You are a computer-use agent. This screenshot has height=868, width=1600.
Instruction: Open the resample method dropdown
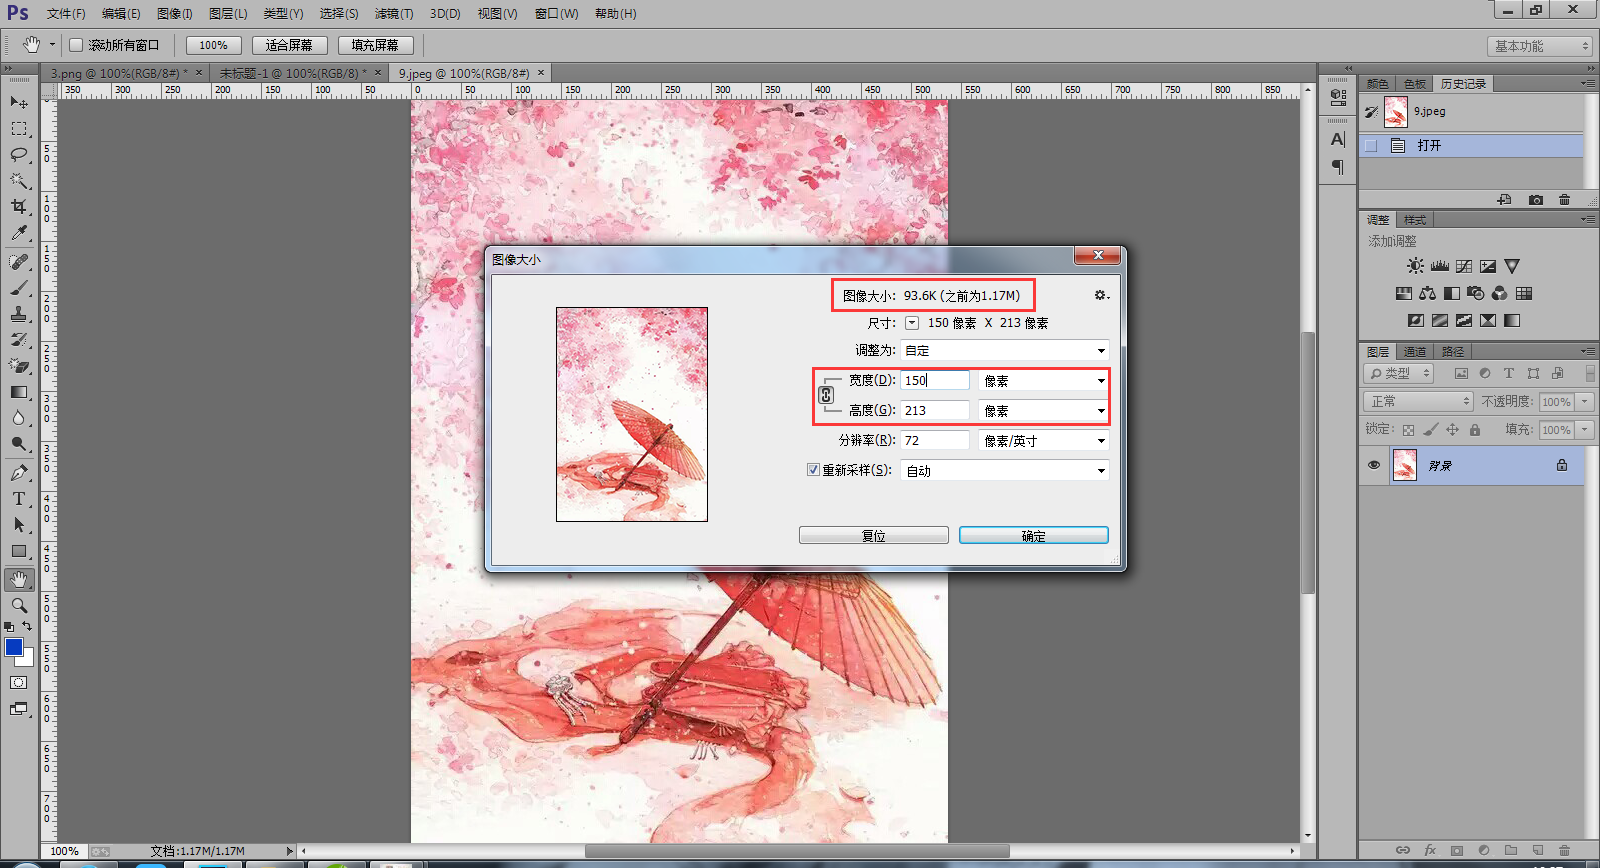click(1005, 470)
